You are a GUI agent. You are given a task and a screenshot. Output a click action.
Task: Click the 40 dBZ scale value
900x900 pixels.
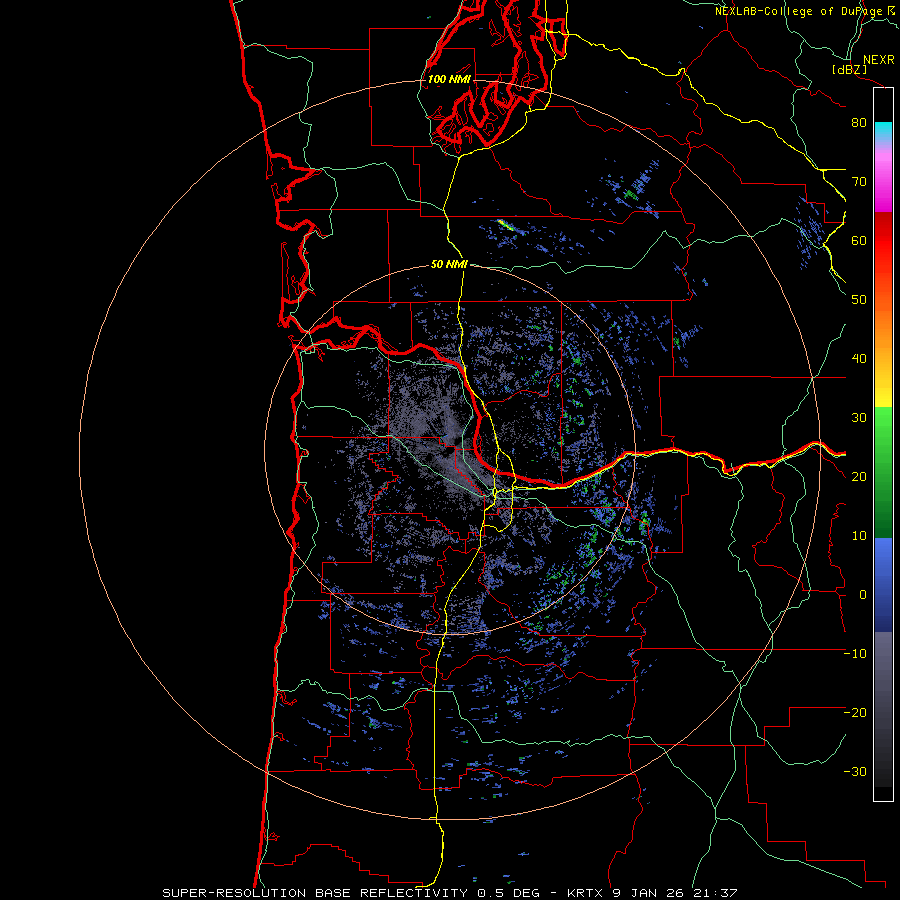859,359
